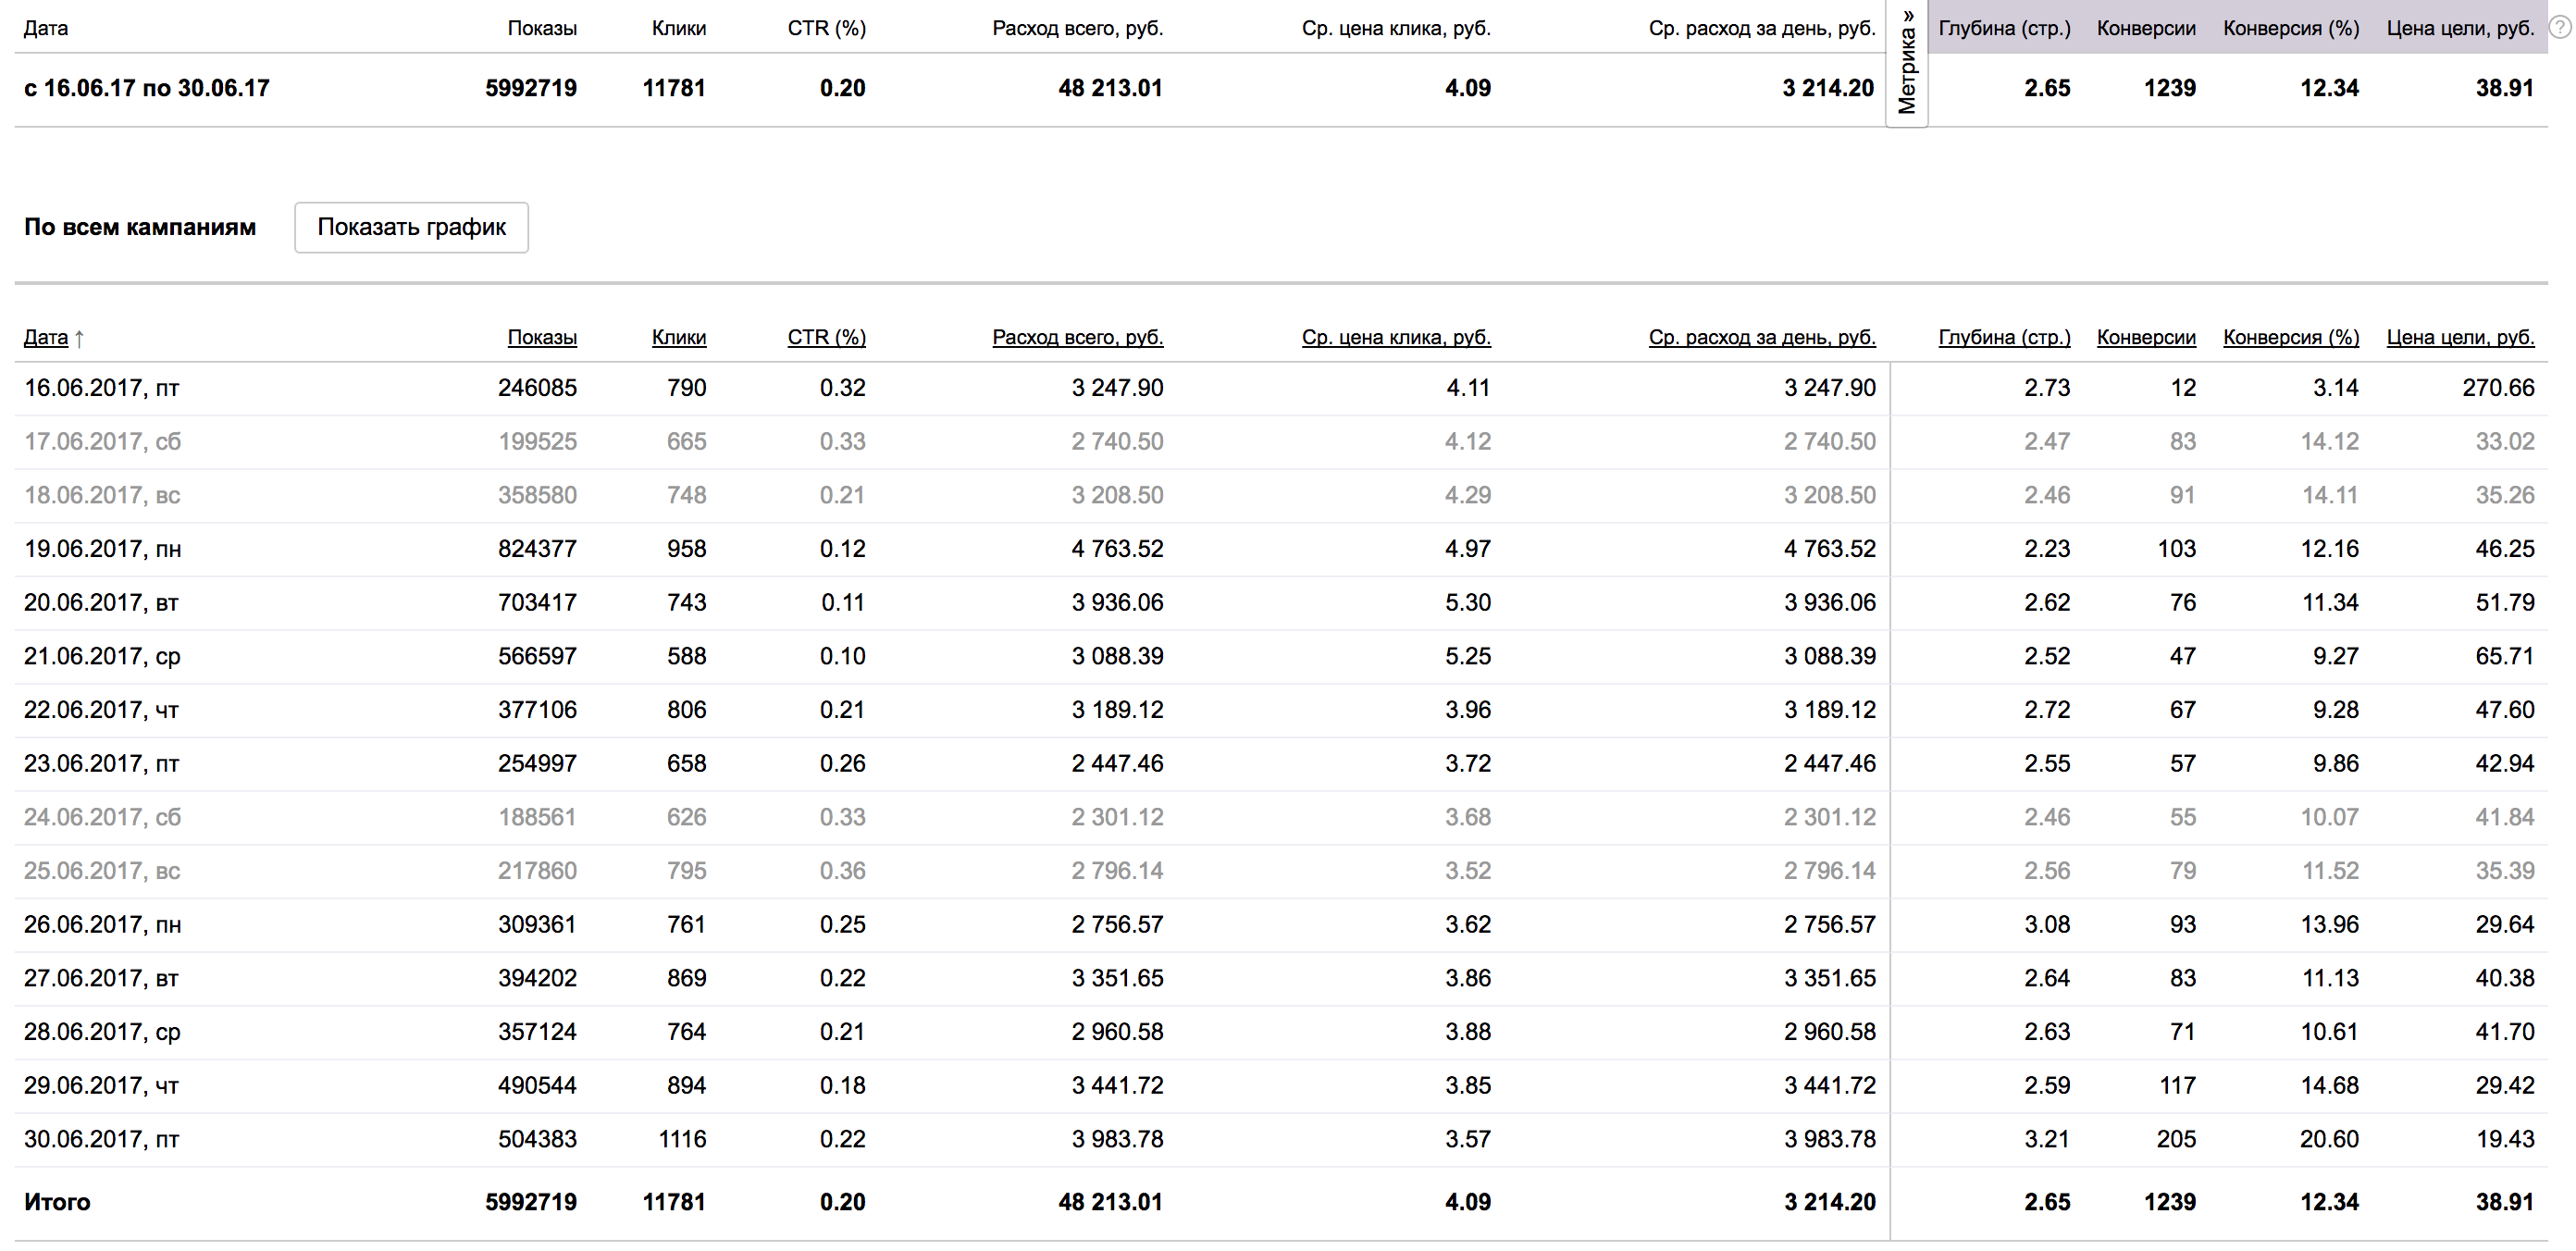Click the Показать график button
This screenshot has height=1251, width=2576.
pos(411,227)
